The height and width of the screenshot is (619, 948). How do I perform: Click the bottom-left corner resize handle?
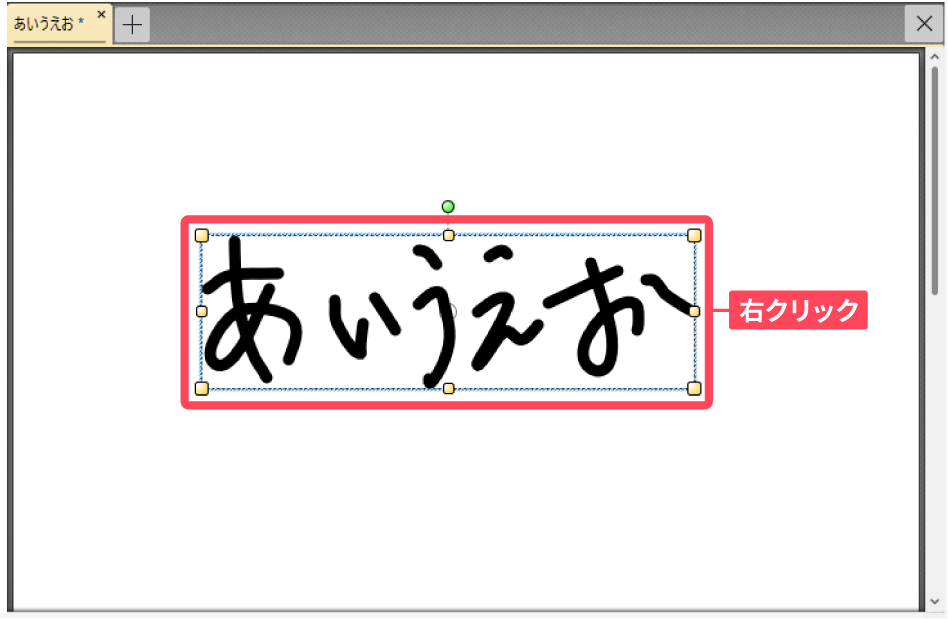(x=202, y=388)
